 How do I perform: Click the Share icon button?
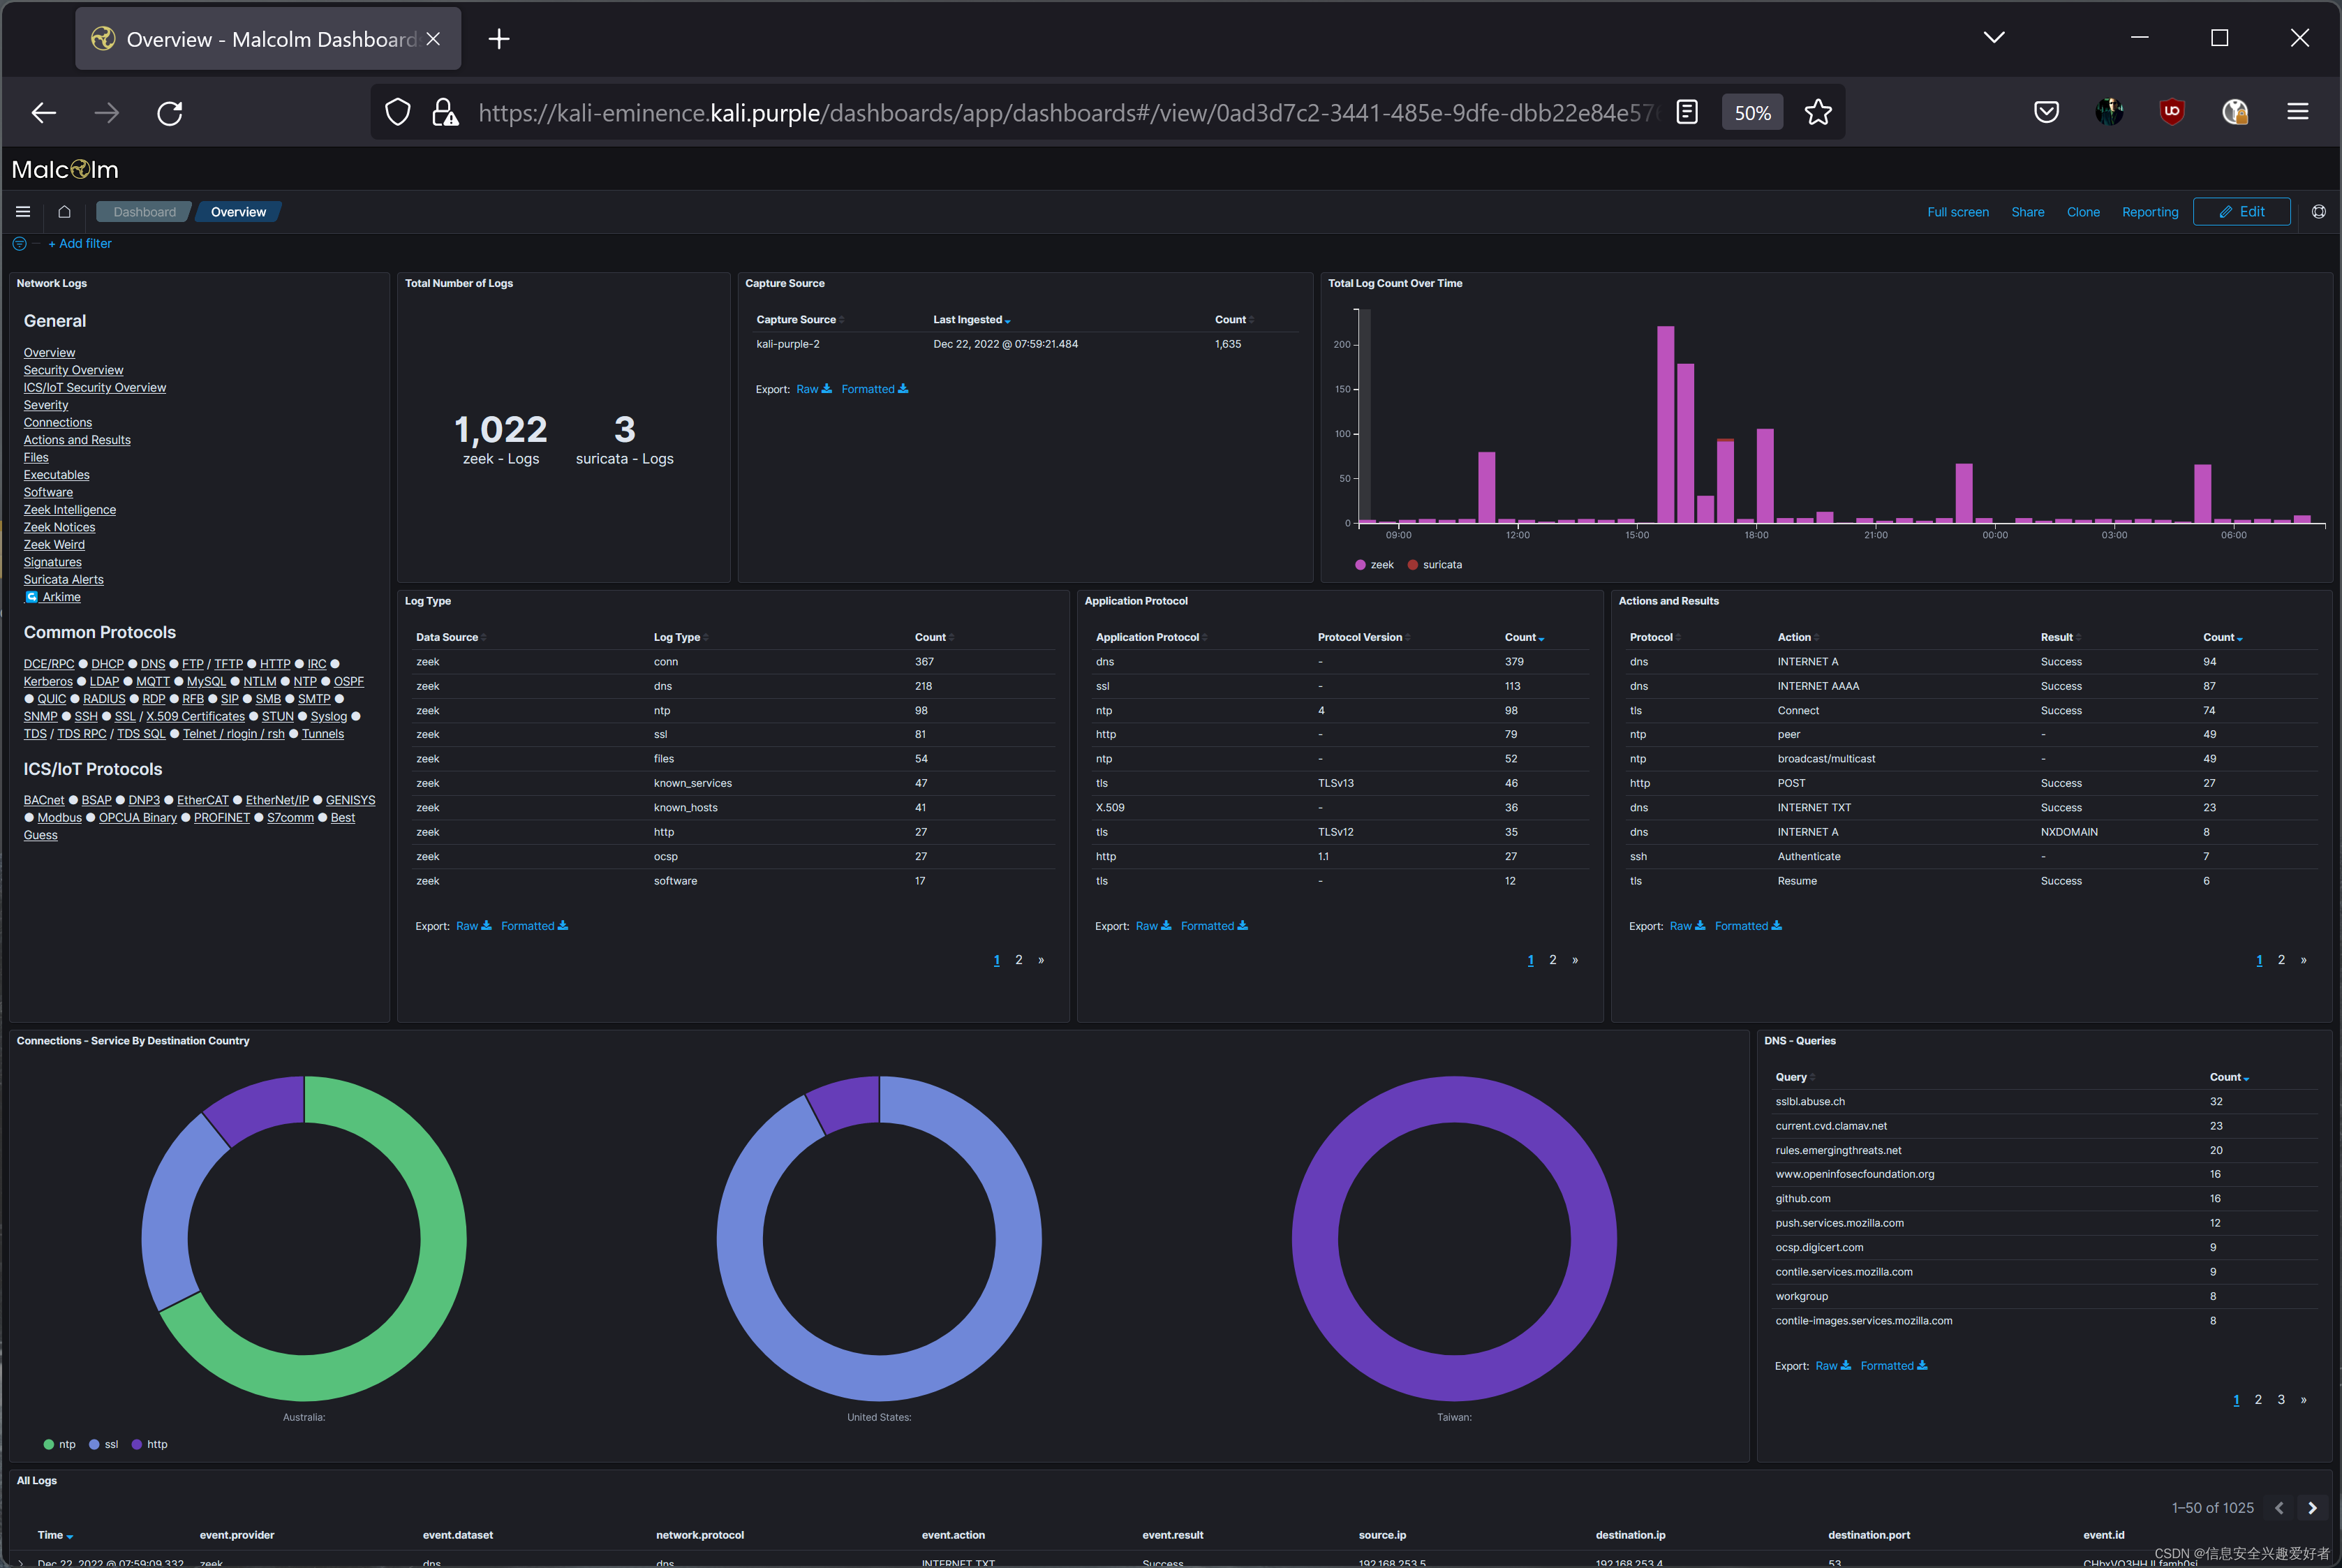click(x=2027, y=212)
